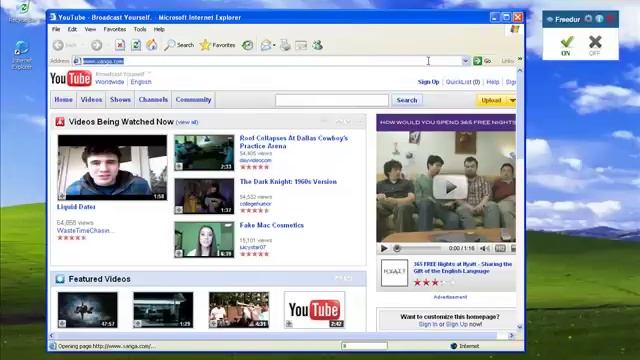Switch to the Videos tab

[91, 100]
